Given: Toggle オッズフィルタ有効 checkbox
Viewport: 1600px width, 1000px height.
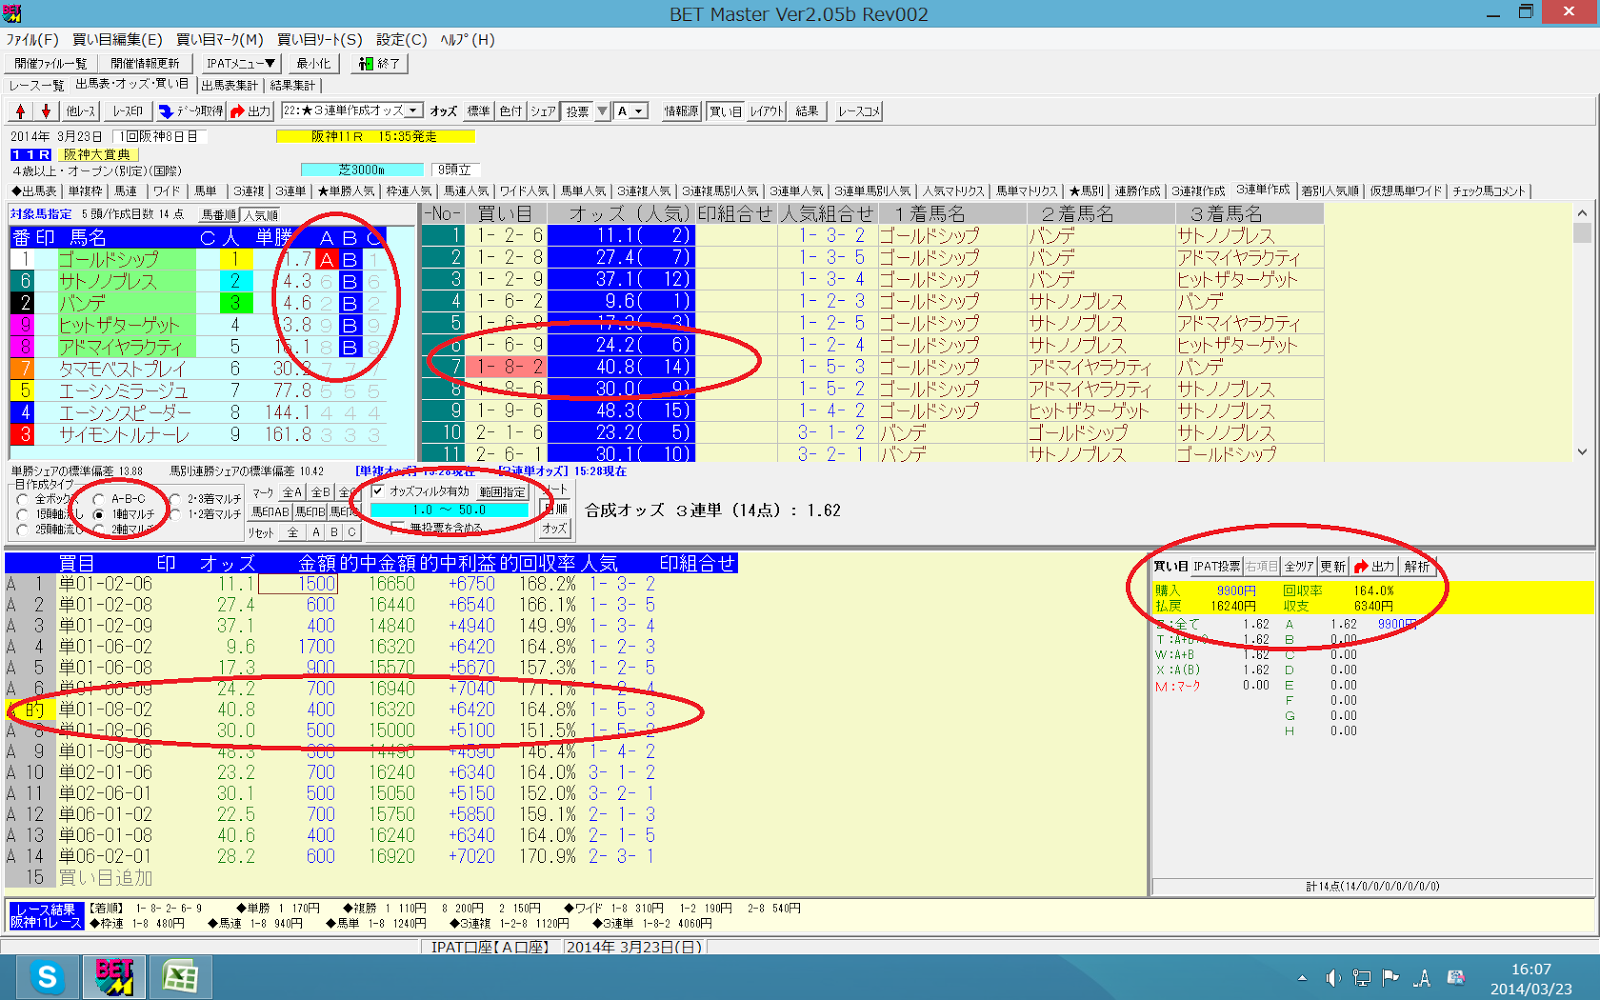Looking at the screenshot, I should click(378, 491).
